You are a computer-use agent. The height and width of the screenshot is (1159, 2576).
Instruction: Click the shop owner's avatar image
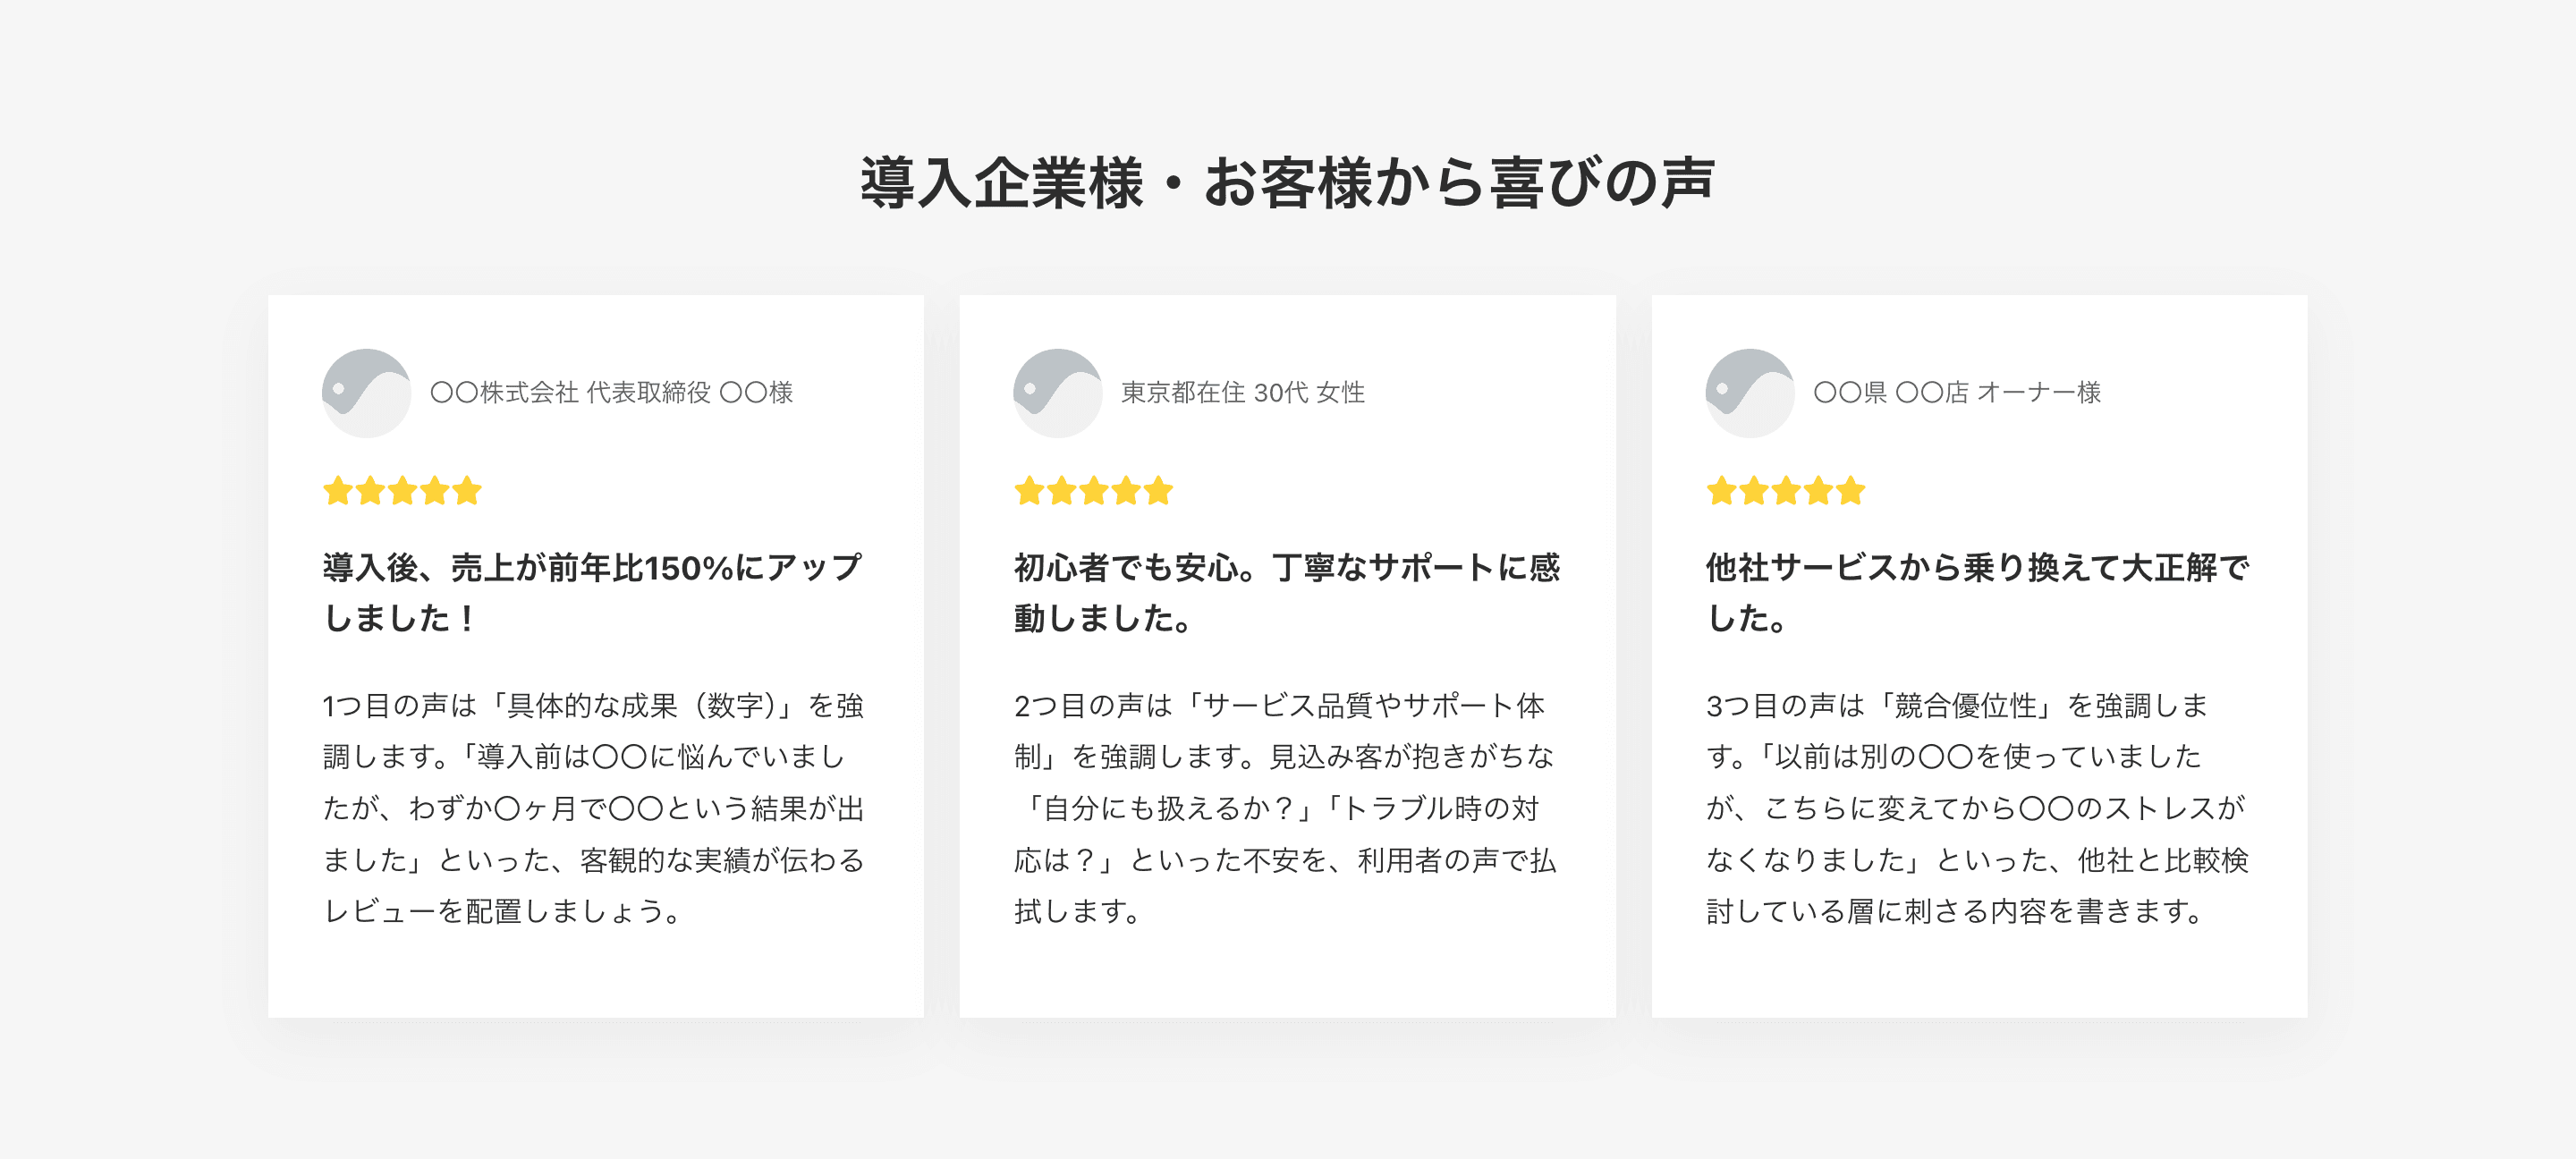[x=1749, y=393]
